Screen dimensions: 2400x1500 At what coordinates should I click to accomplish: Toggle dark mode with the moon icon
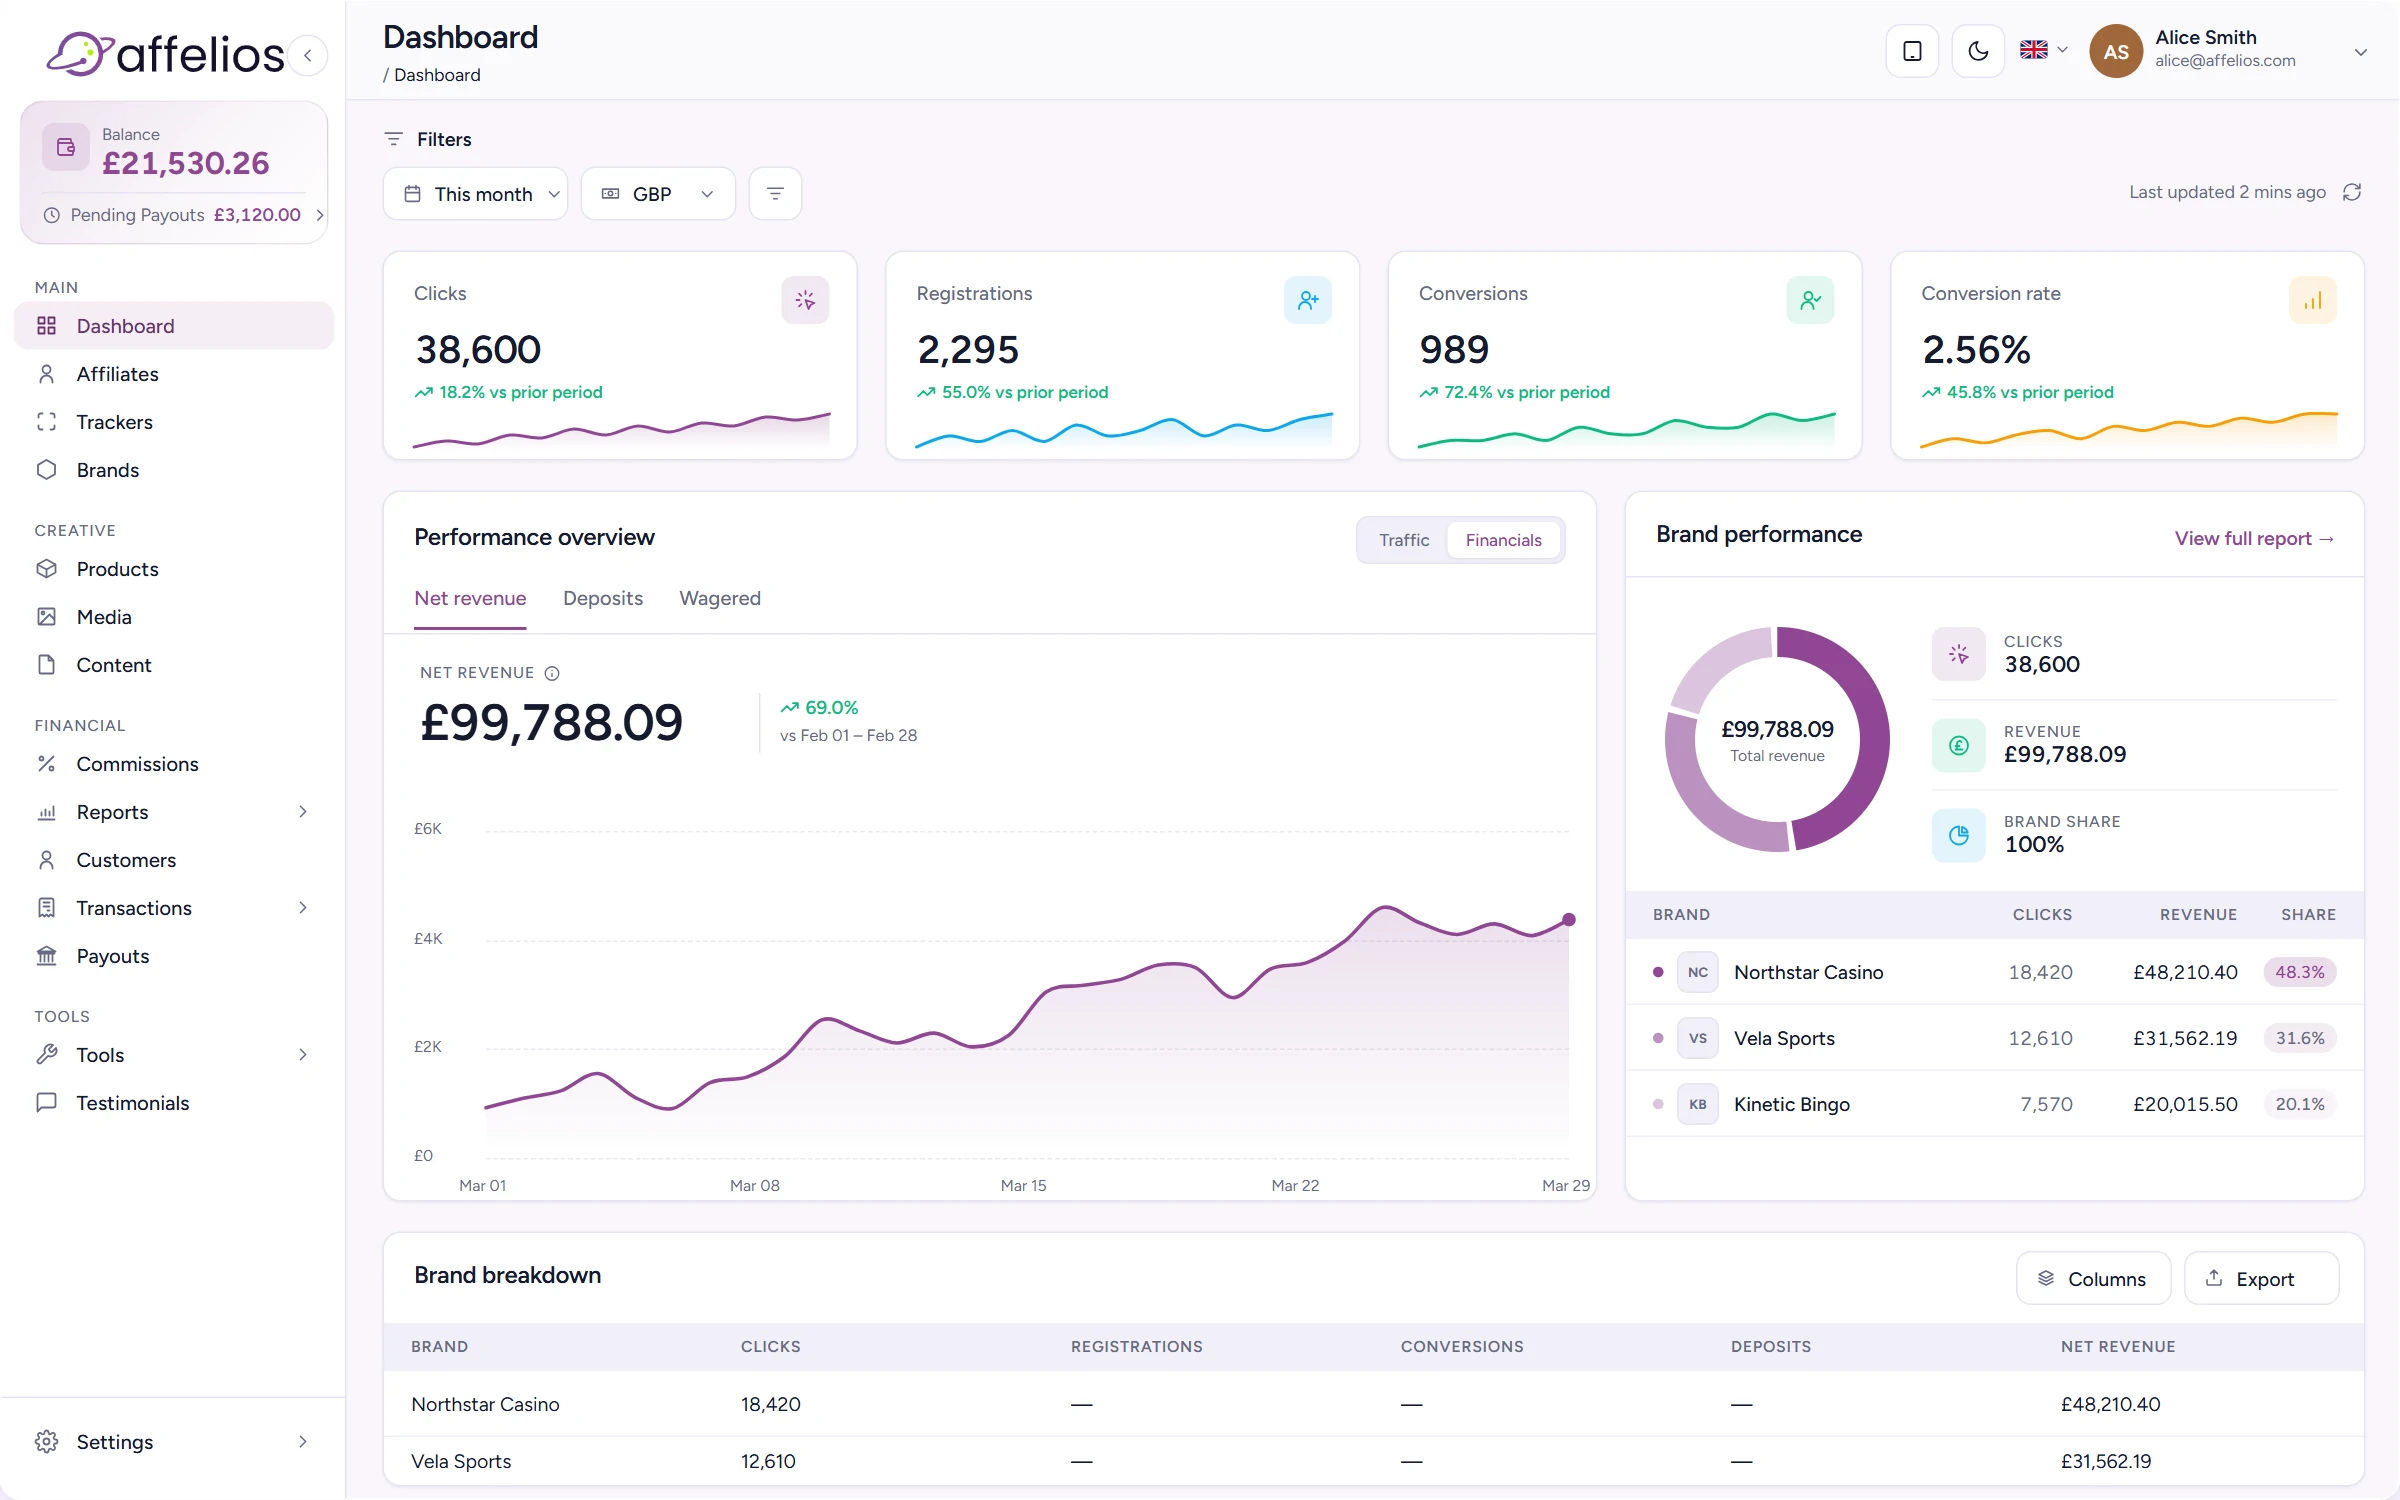(1978, 51)
